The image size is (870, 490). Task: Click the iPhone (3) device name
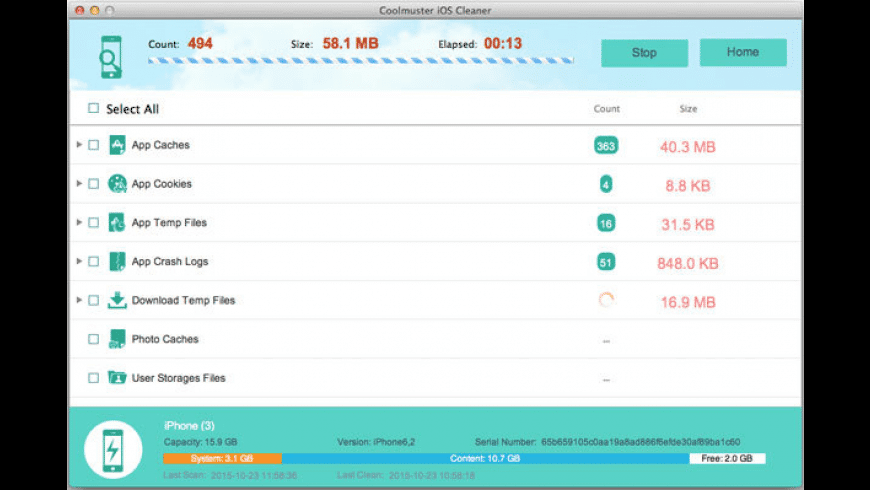tap(189, 426)
